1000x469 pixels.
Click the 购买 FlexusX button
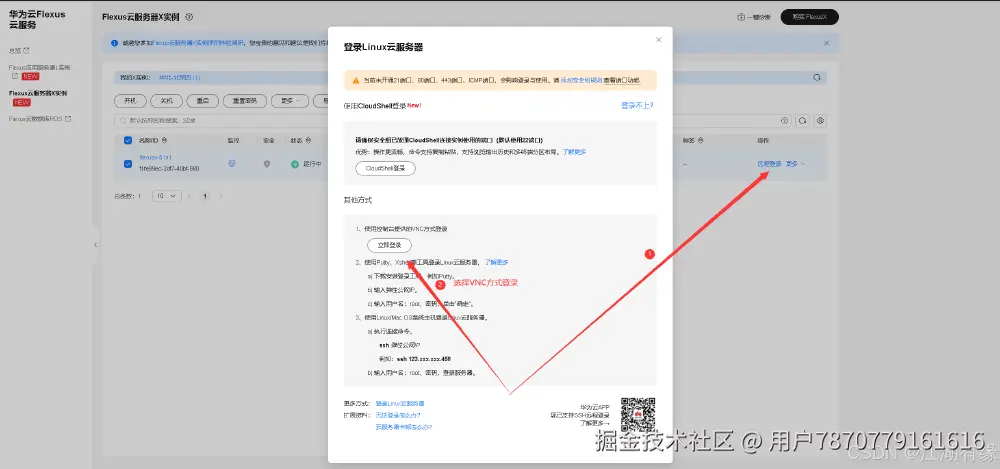point(809,17)
